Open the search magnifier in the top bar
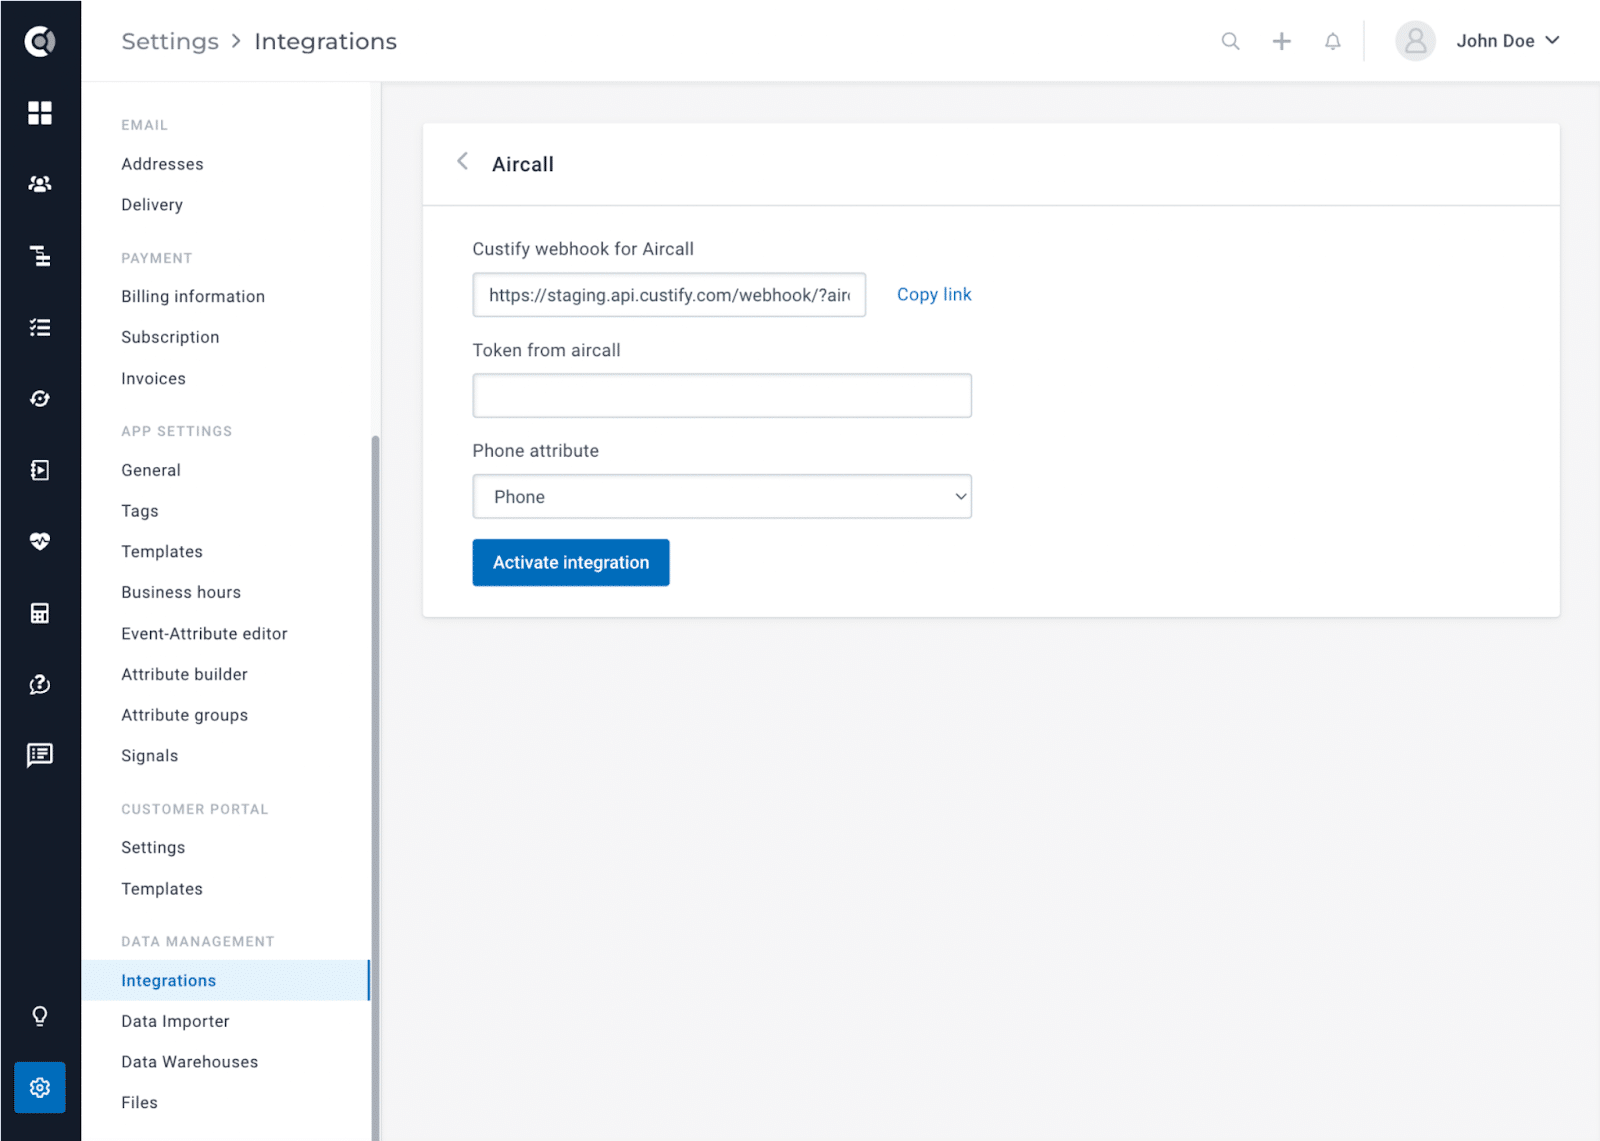 click(1230, 41)
